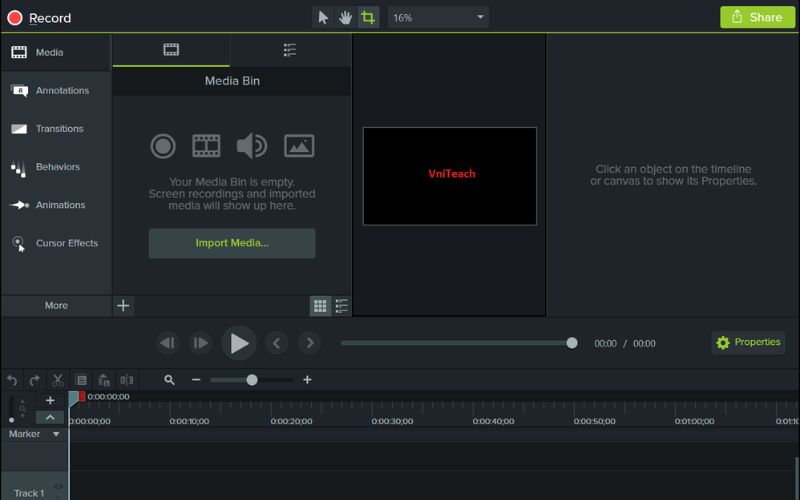
Task: Click the Copy icon in timeline toolbar
Action: (81, 380)
